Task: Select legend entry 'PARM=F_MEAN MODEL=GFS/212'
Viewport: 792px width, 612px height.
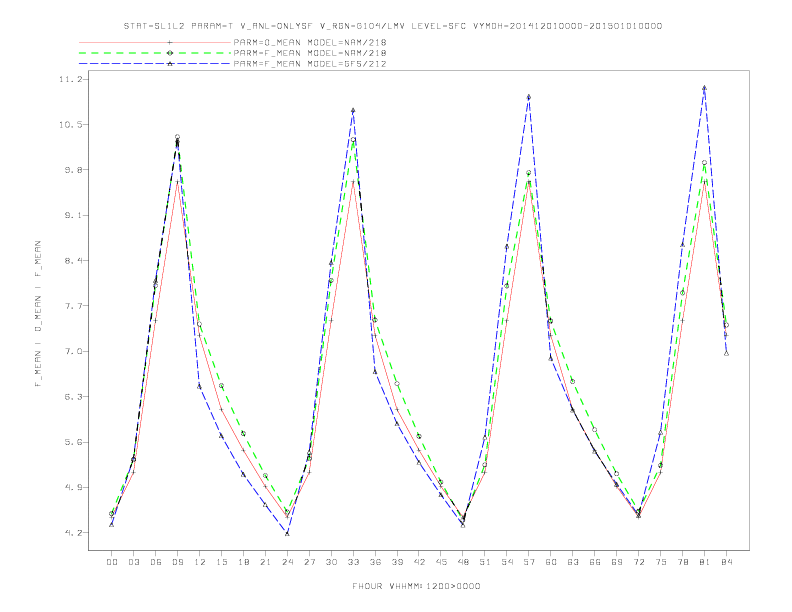Action: click(310, 64)
